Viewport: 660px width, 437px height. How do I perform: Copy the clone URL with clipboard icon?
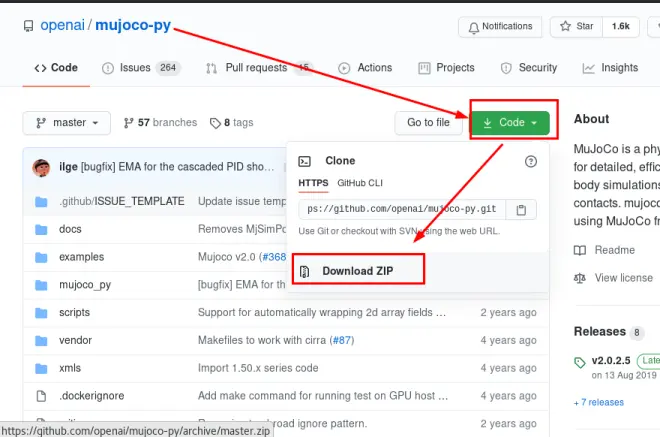point(521,210)
